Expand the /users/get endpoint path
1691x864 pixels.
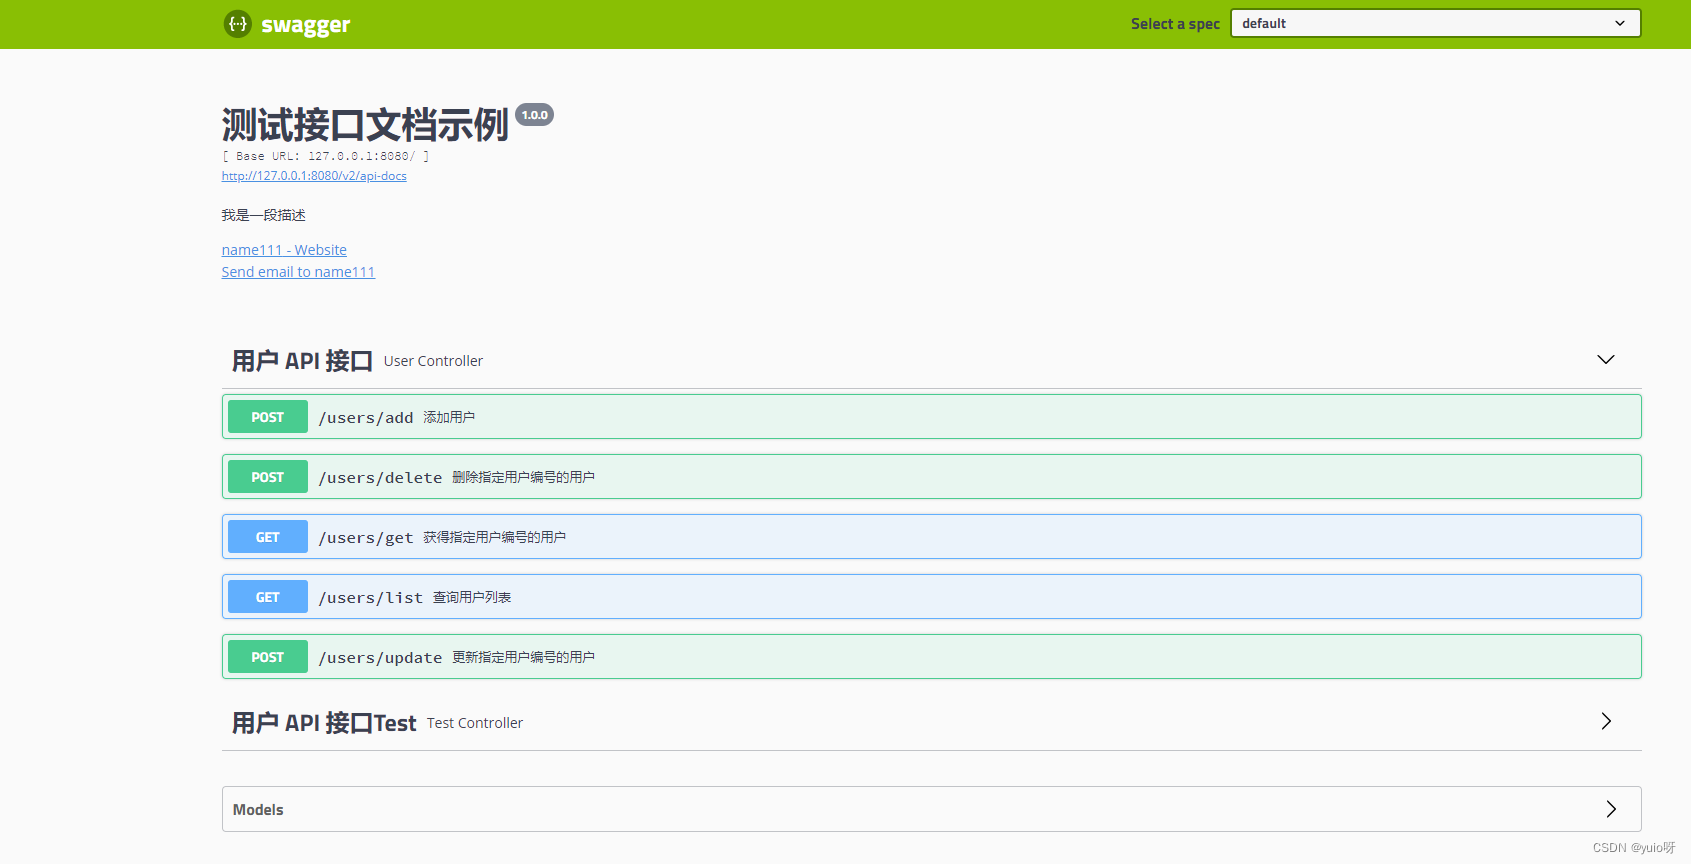tap(366, 538)
